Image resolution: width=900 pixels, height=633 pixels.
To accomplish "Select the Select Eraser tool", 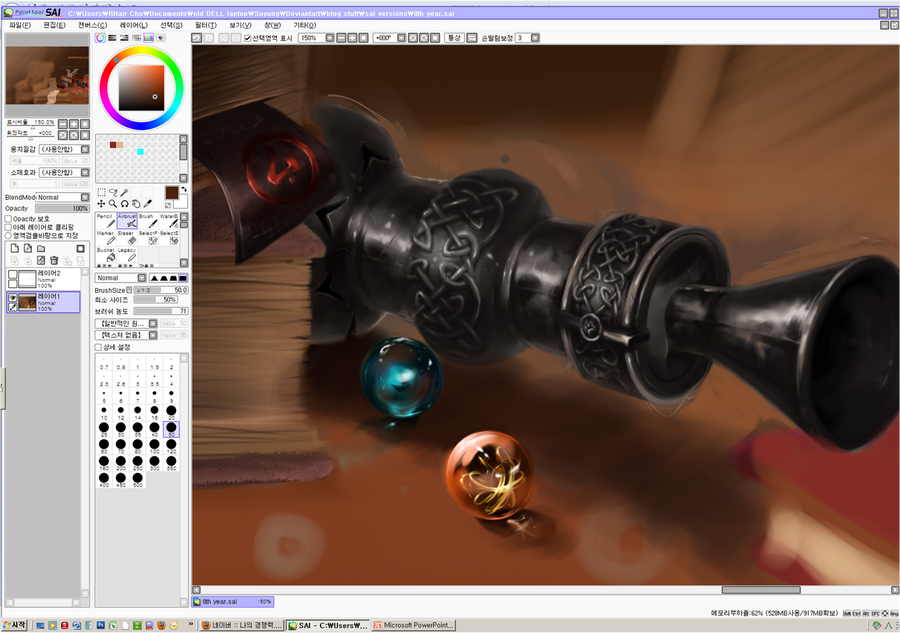I will click(169, 238).
